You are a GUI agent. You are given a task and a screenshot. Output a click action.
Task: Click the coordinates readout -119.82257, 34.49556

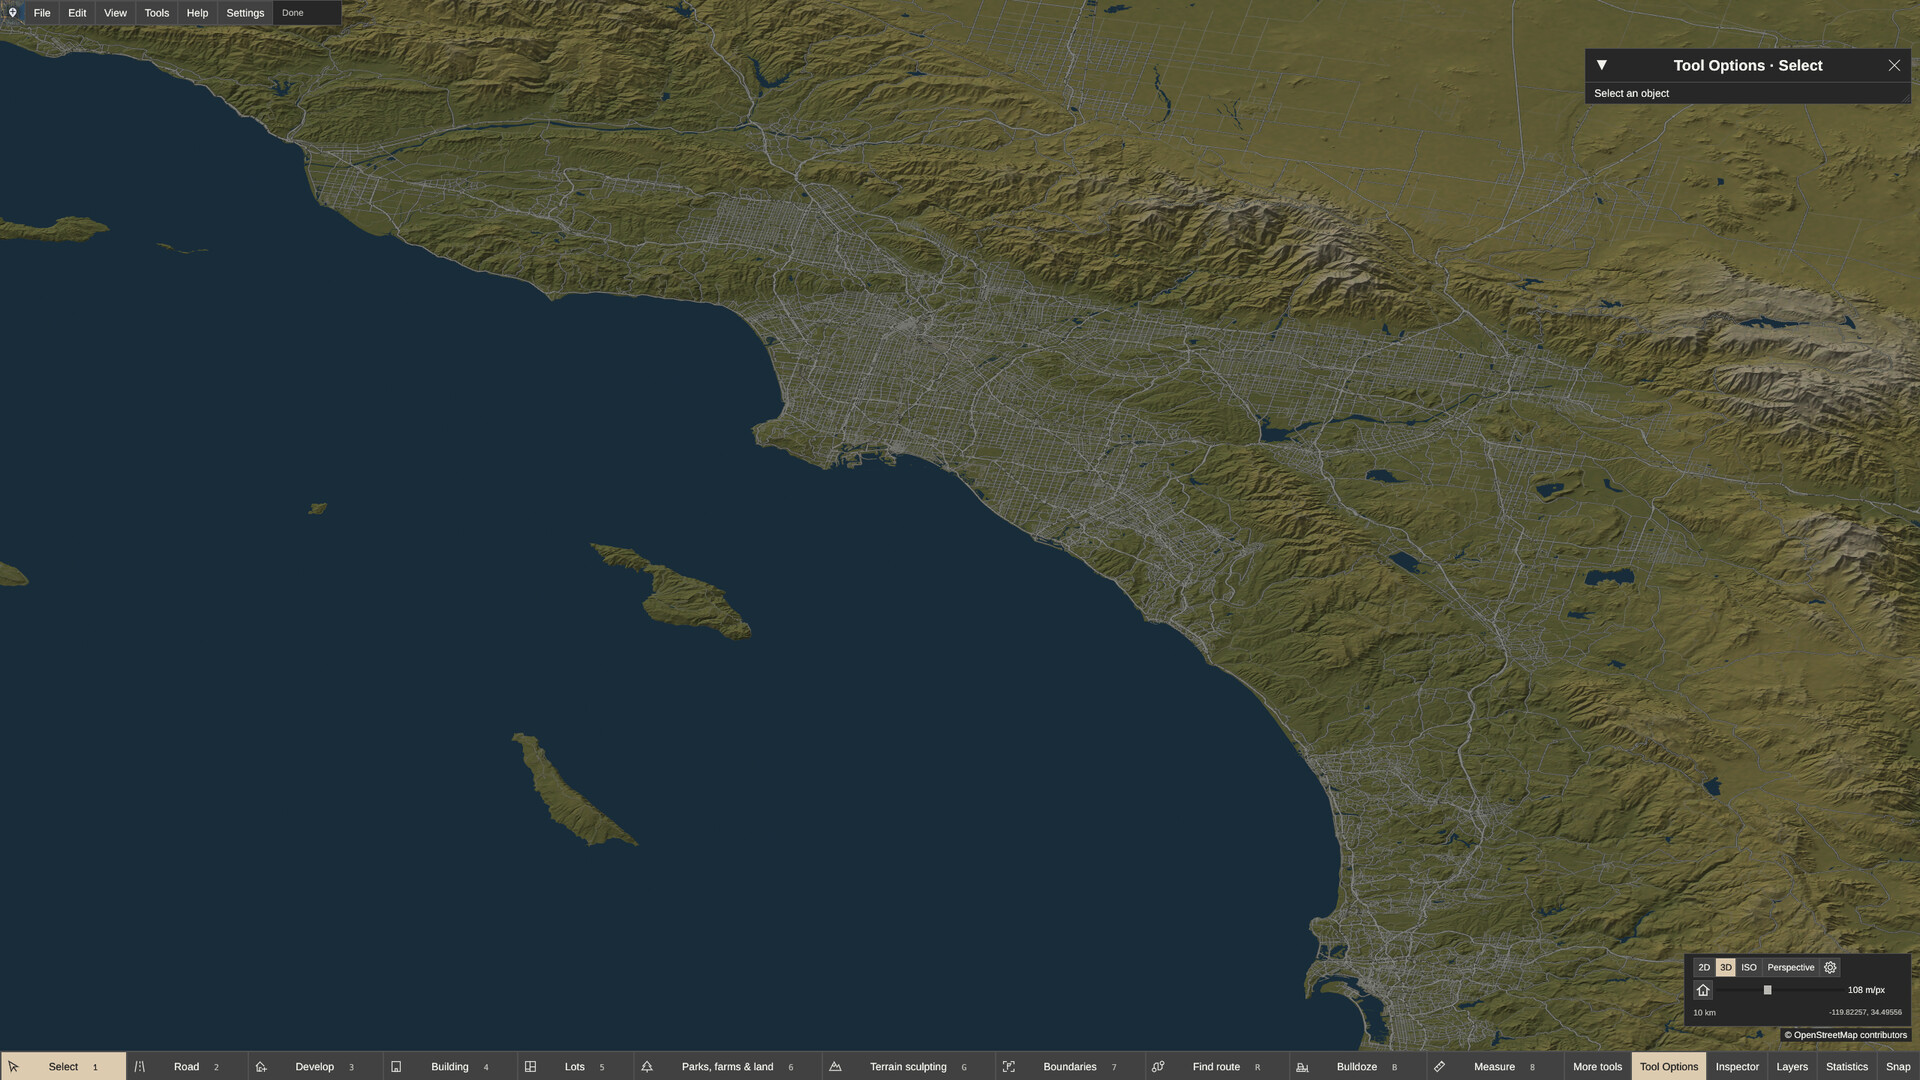click(x=1865, y=1012)
